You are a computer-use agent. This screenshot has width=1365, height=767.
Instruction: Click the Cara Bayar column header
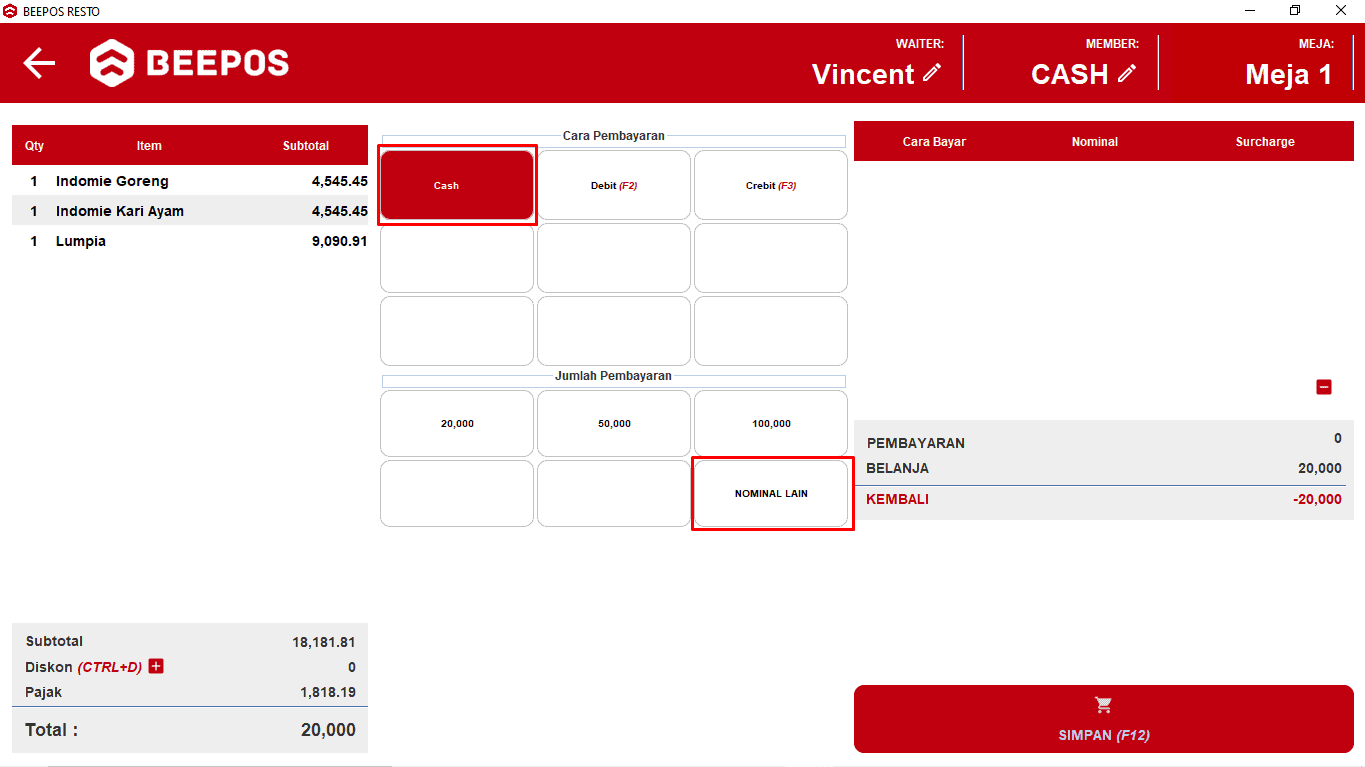click(934, 142)
